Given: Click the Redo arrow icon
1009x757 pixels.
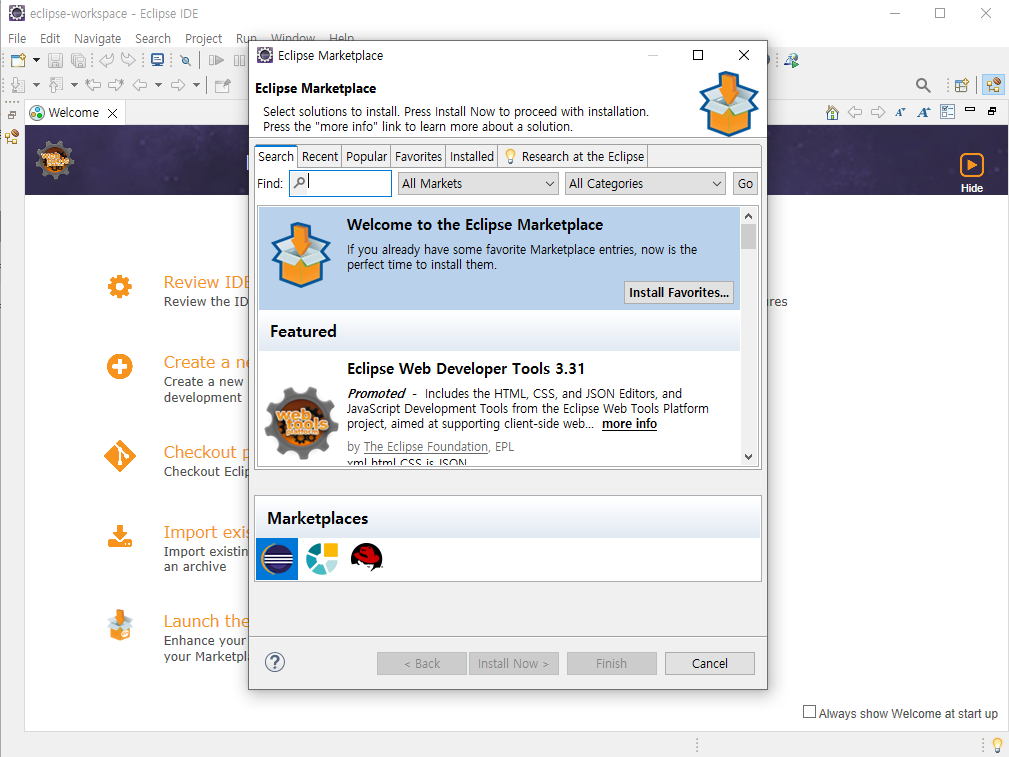Looking at the screenshot, I should coord(129,60).
